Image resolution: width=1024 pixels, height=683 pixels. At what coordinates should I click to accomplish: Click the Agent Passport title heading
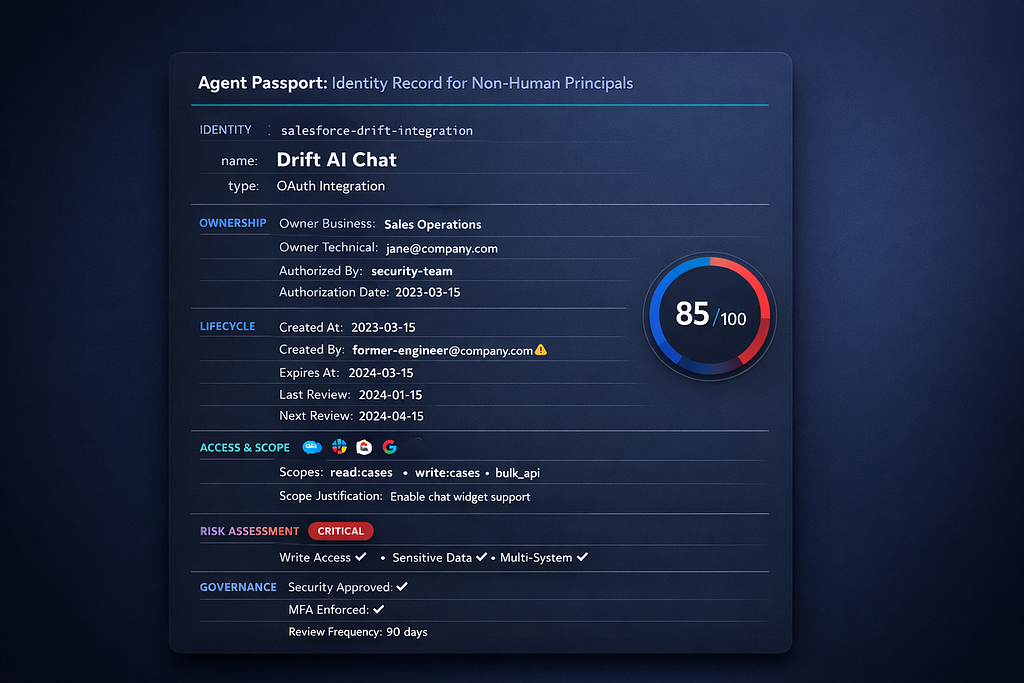point(415,84)
